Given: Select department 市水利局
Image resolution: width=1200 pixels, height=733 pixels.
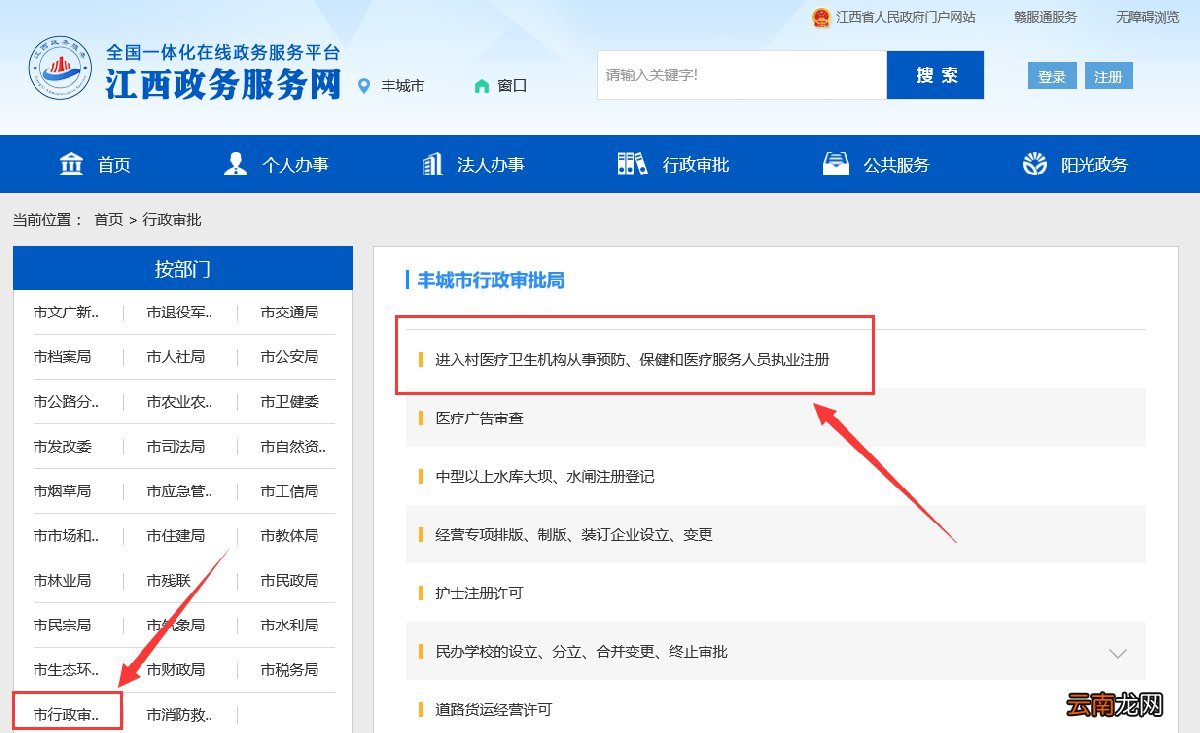Looking at the screenshot, I should click(x=289, y=625).
